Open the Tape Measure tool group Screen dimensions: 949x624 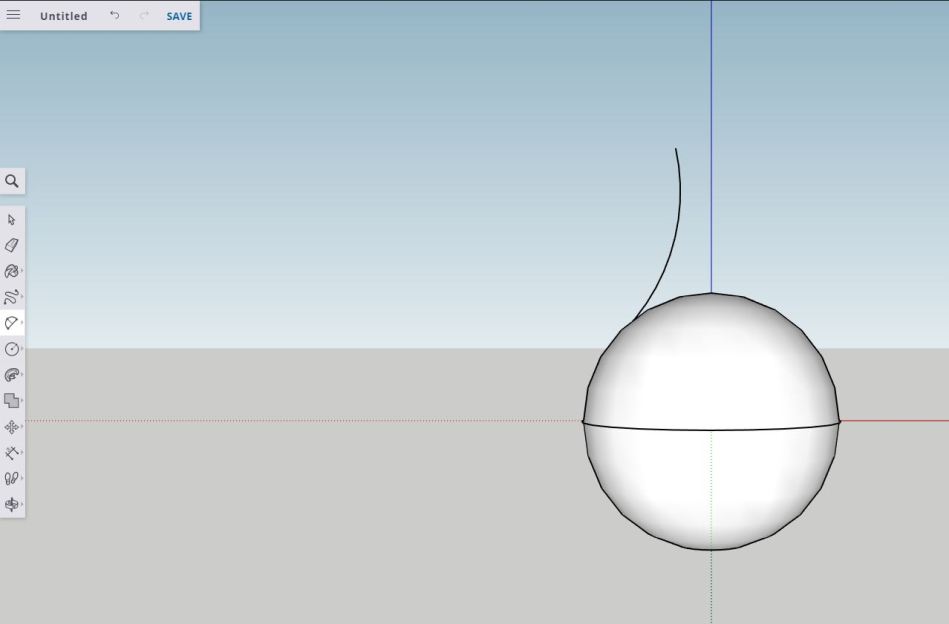point(12,453)
